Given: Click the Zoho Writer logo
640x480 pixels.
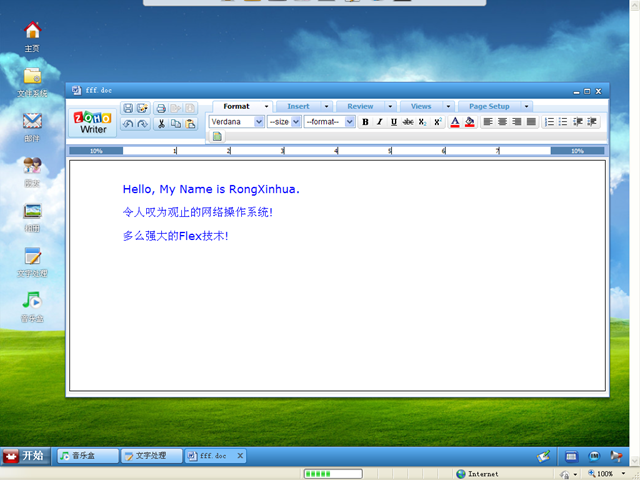Looking at the screenshot, I should 93,122.
